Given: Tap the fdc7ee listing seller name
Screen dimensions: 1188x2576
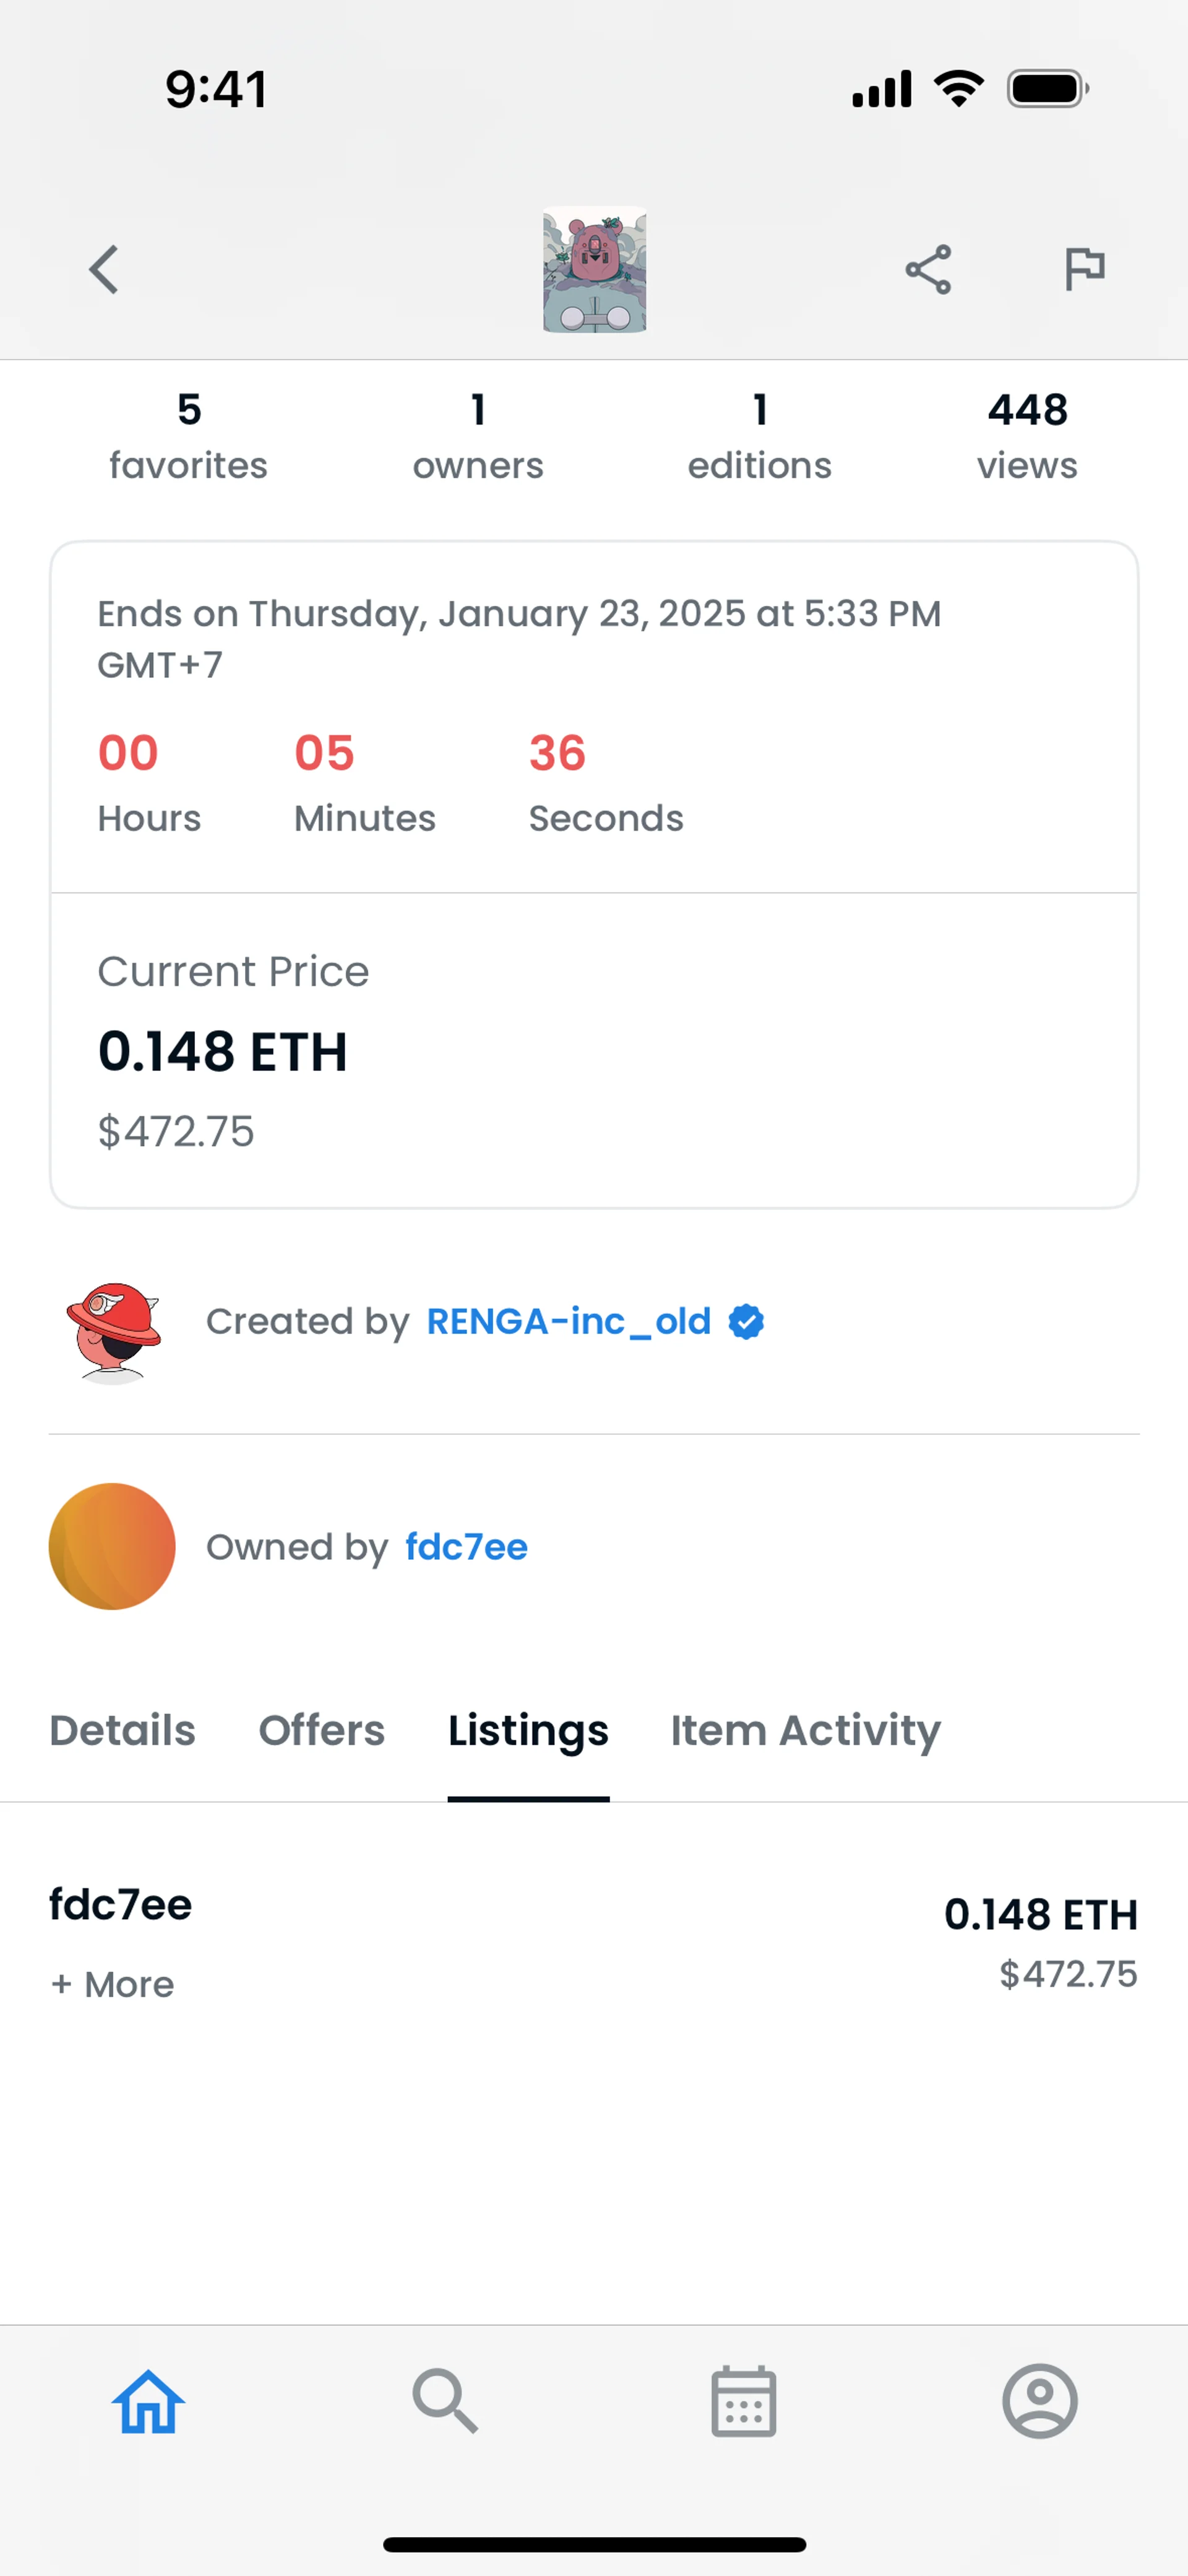Looking at the screenshot, I should coord(121,1904).
